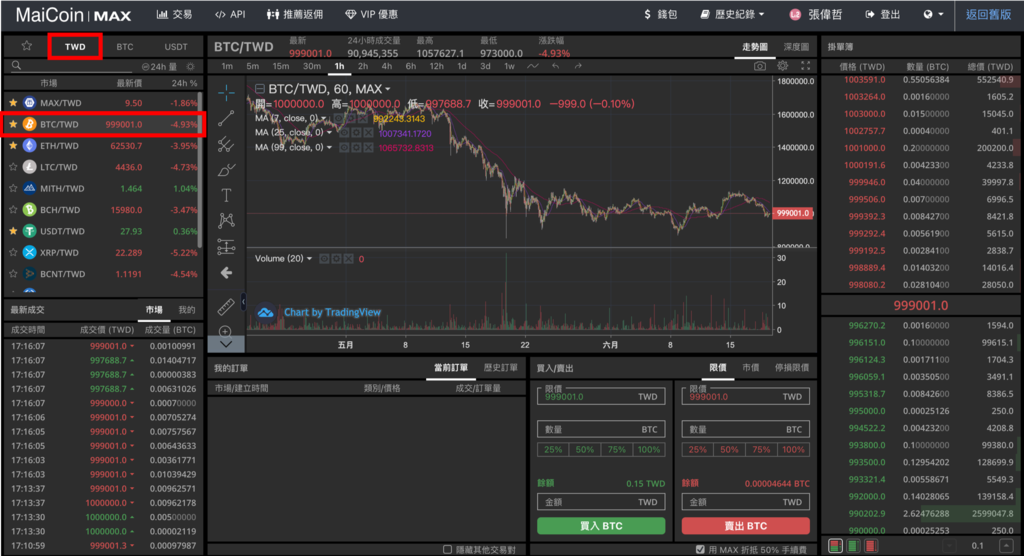The image size is (1024, 556).
Task: Uncheck the MAX 折抵 50% 手續費 checkbox
Action: [x=700, y=549]
